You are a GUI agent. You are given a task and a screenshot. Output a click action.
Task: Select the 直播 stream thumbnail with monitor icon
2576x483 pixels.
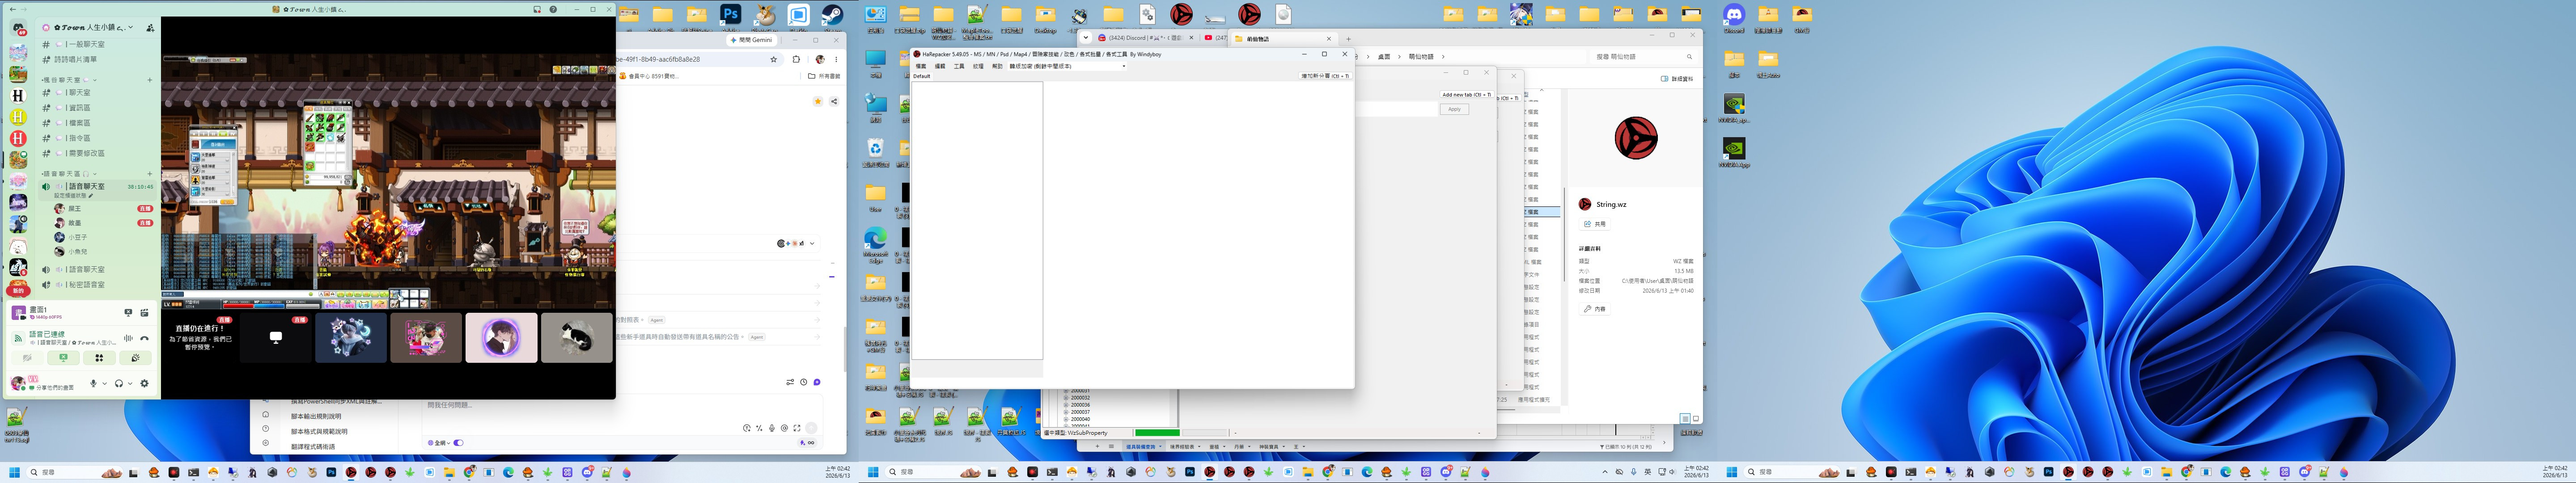[x=276, y=337]
